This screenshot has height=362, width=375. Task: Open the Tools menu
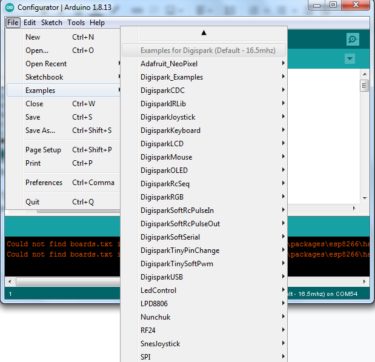click(76, 23)
